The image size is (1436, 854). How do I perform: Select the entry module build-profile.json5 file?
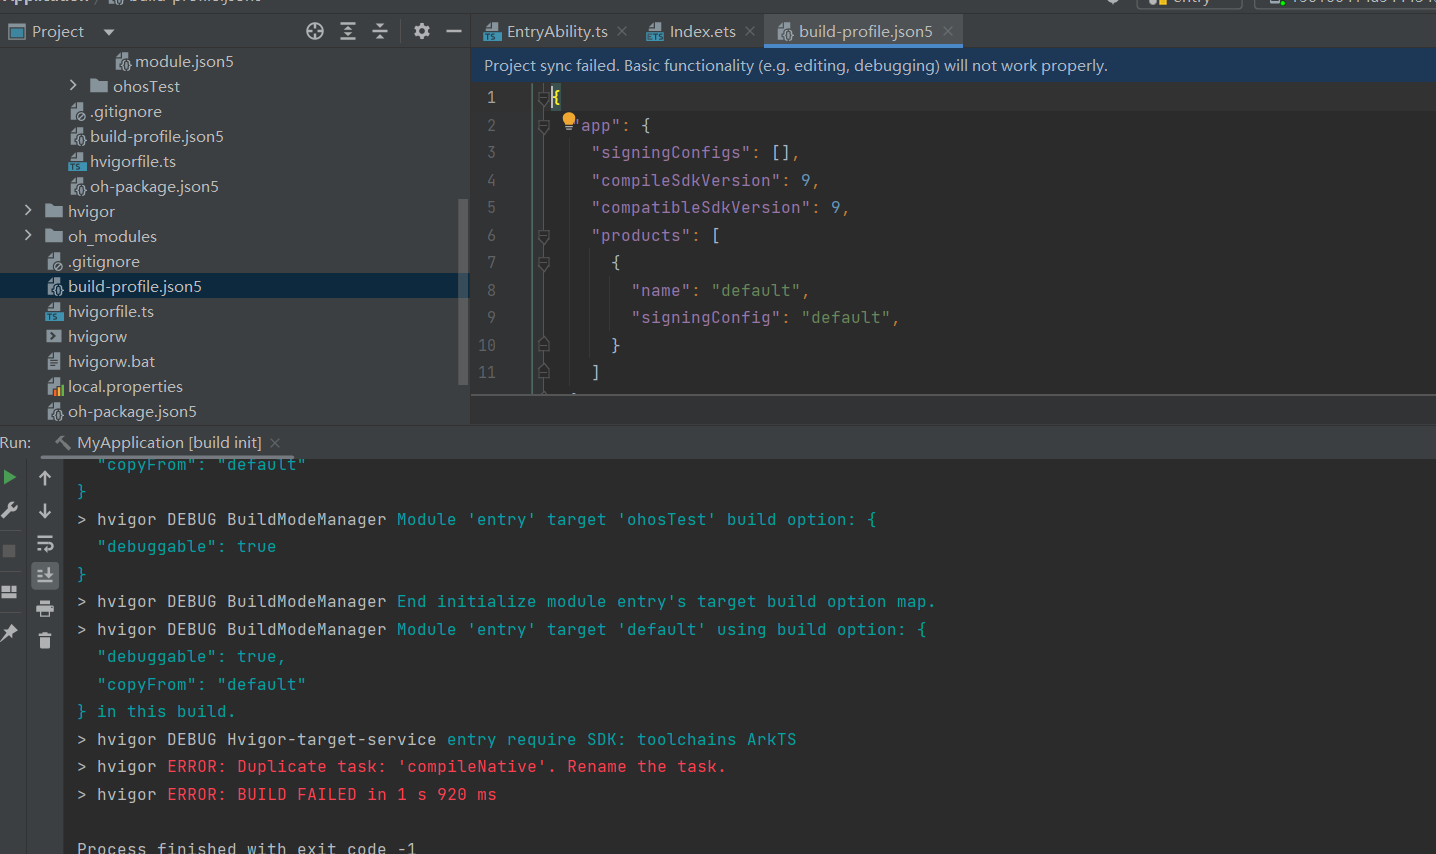pyautogui.click(x=156, y=136)
